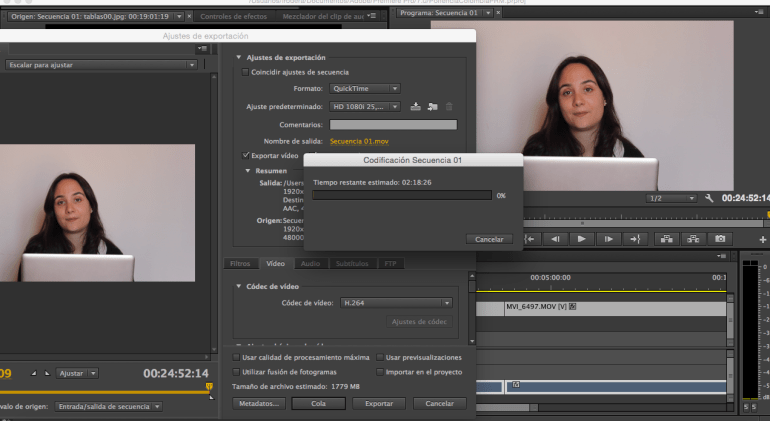Click the lift button in Program monitor
The image size is (770, 421).
665,239
